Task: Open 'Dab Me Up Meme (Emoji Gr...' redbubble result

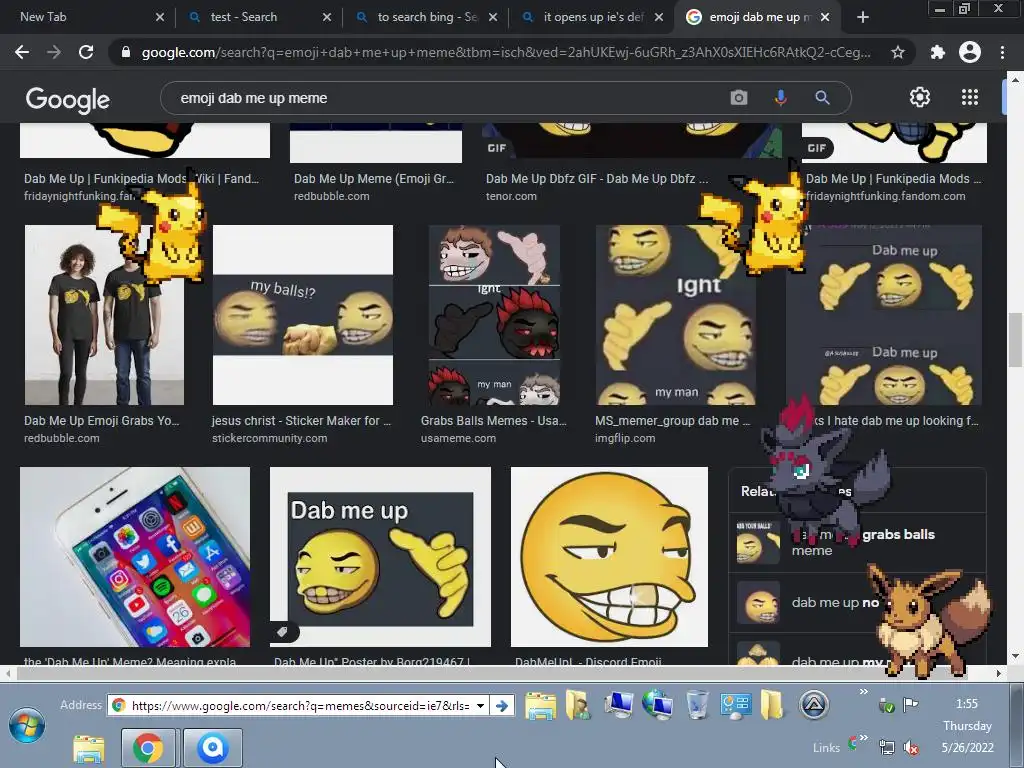Action: coord(374,178)
